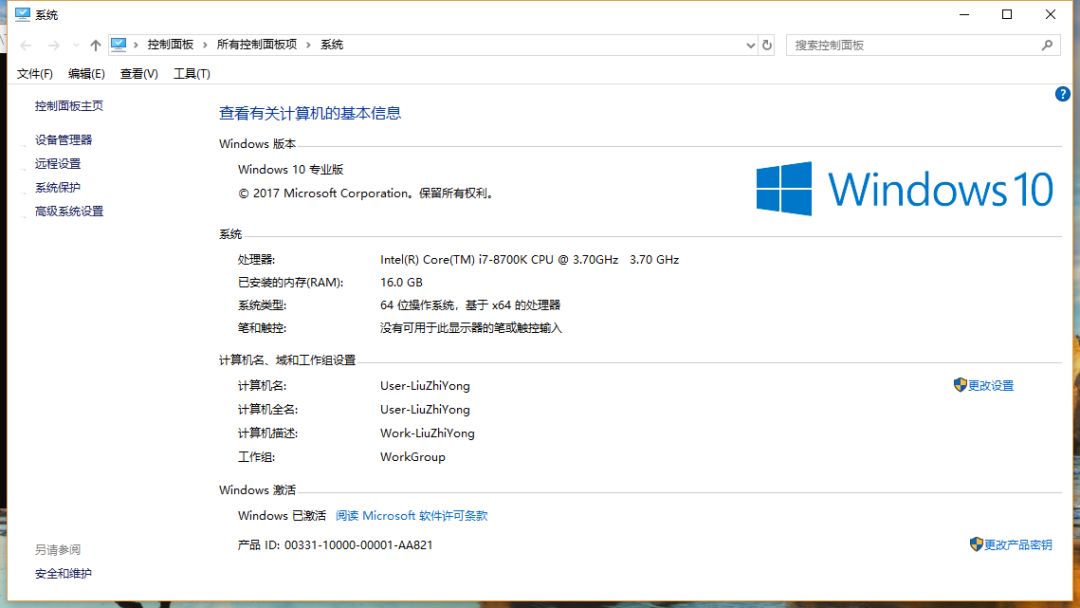
Task: Expand the chevron before 控制面板 breadcrumb
Action: pos(136,45)
